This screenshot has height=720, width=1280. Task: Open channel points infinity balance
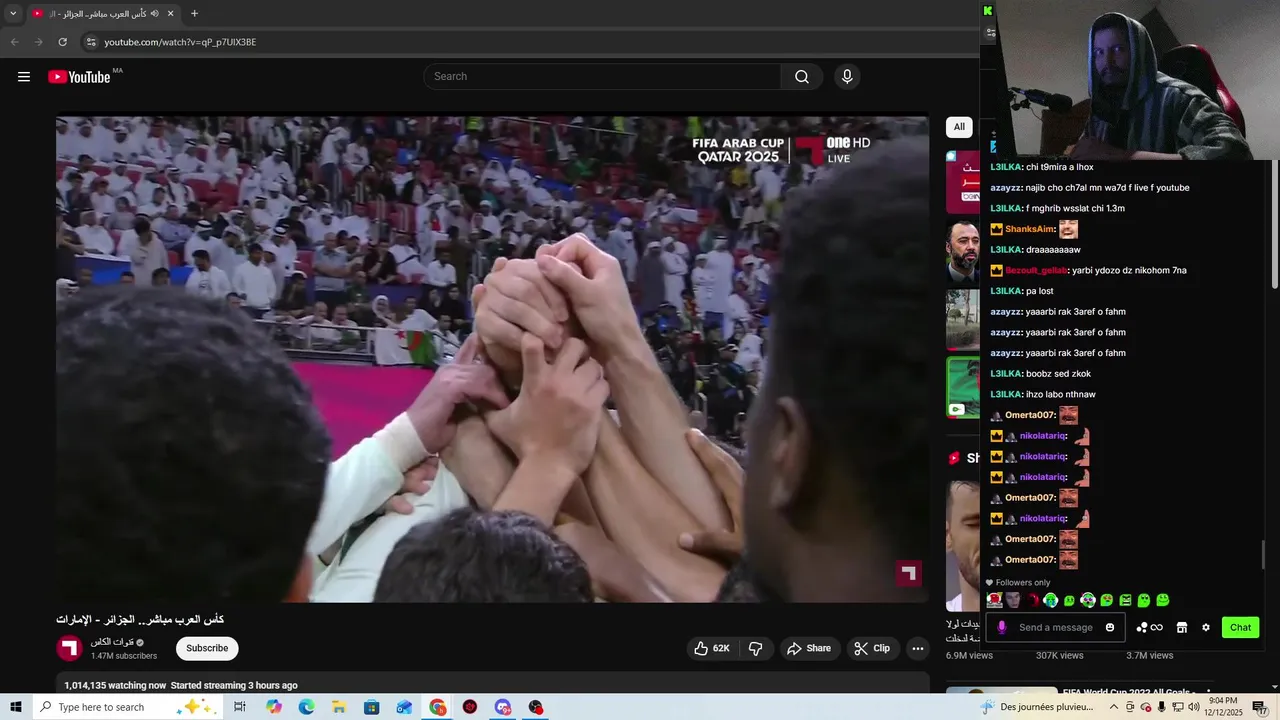point(1150,627)
